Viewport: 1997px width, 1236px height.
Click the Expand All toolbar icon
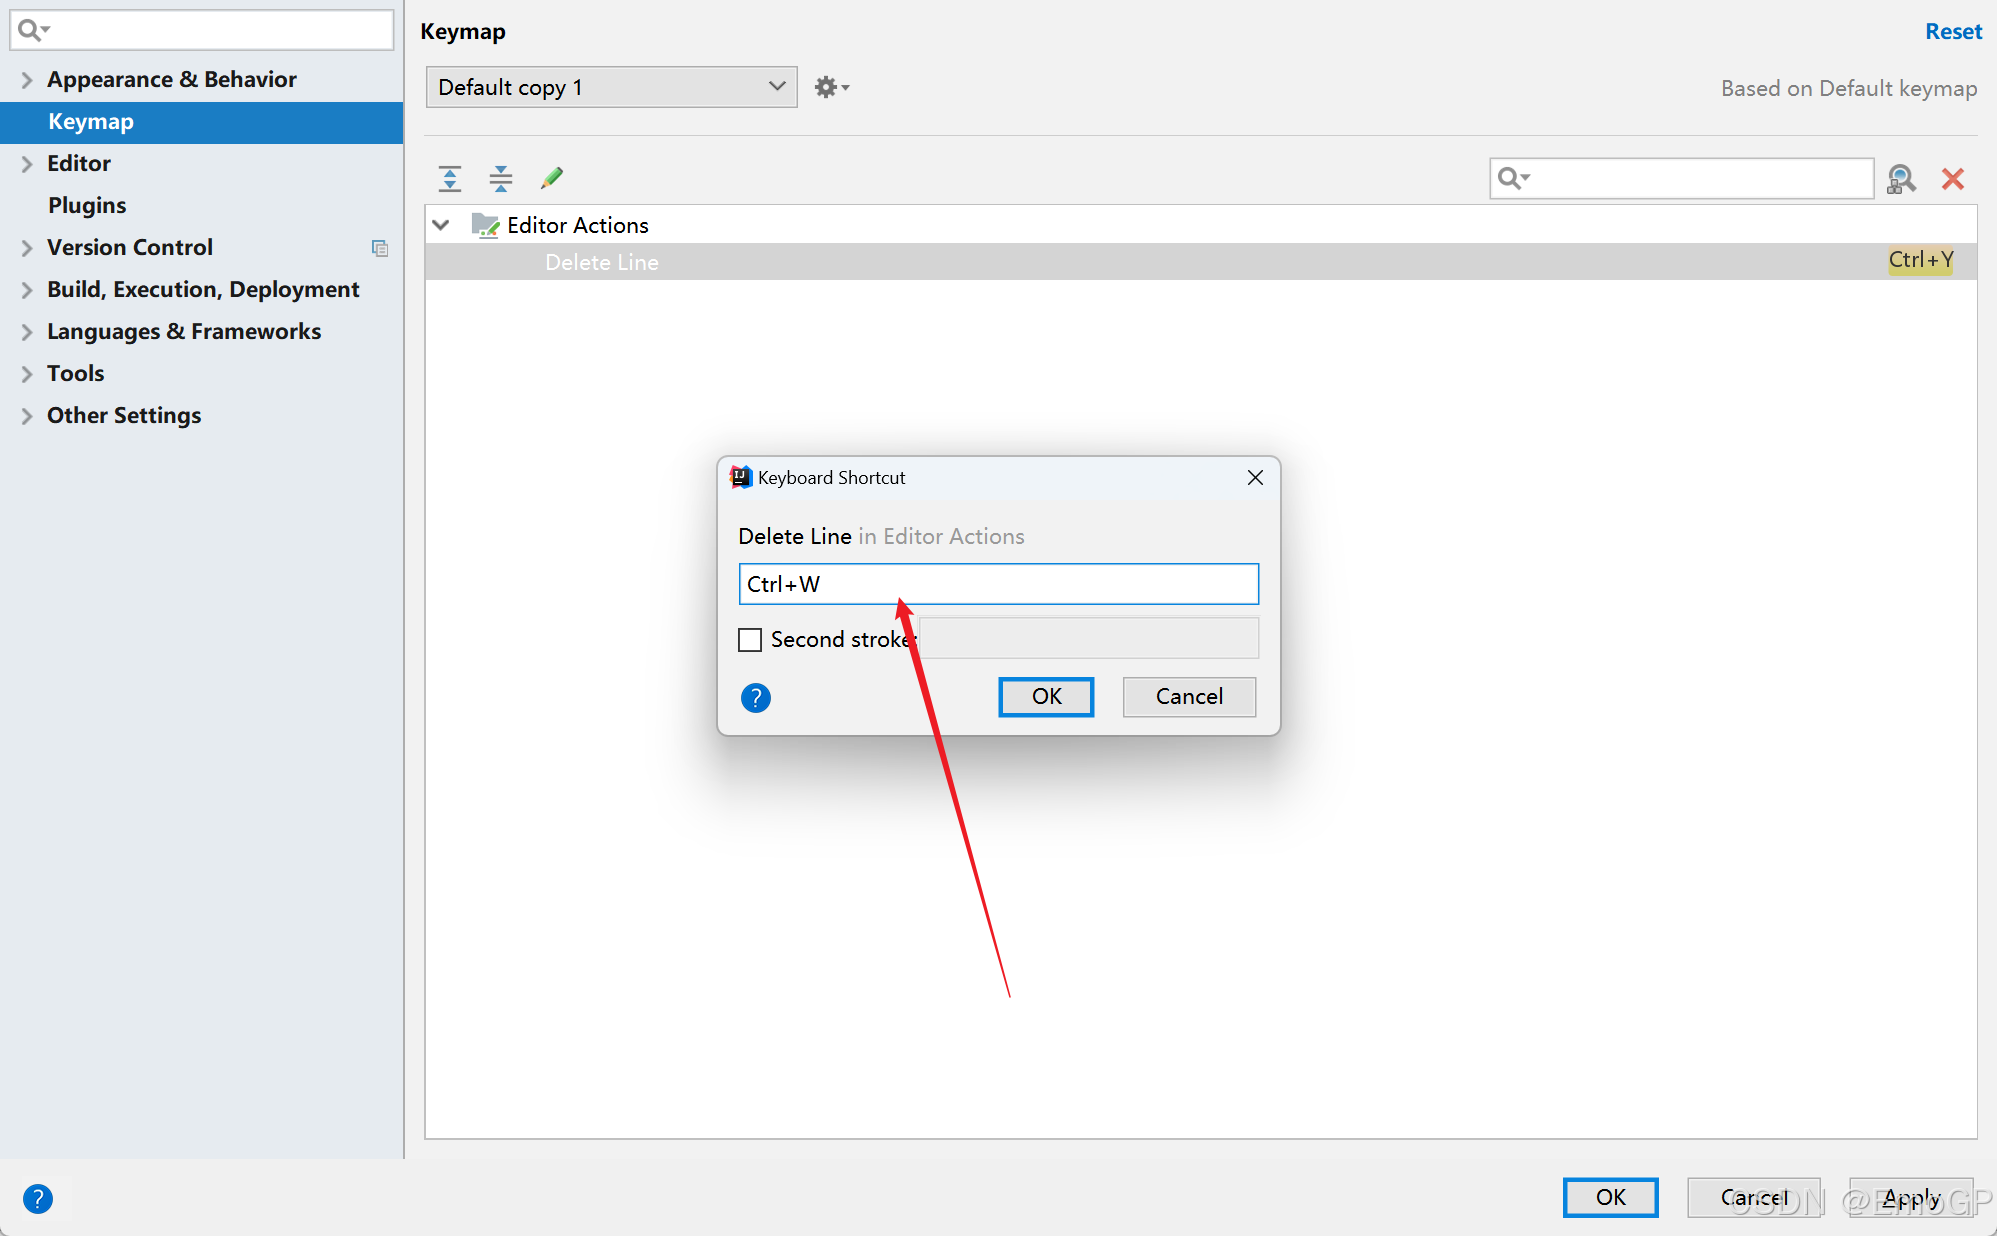[450, 179]
